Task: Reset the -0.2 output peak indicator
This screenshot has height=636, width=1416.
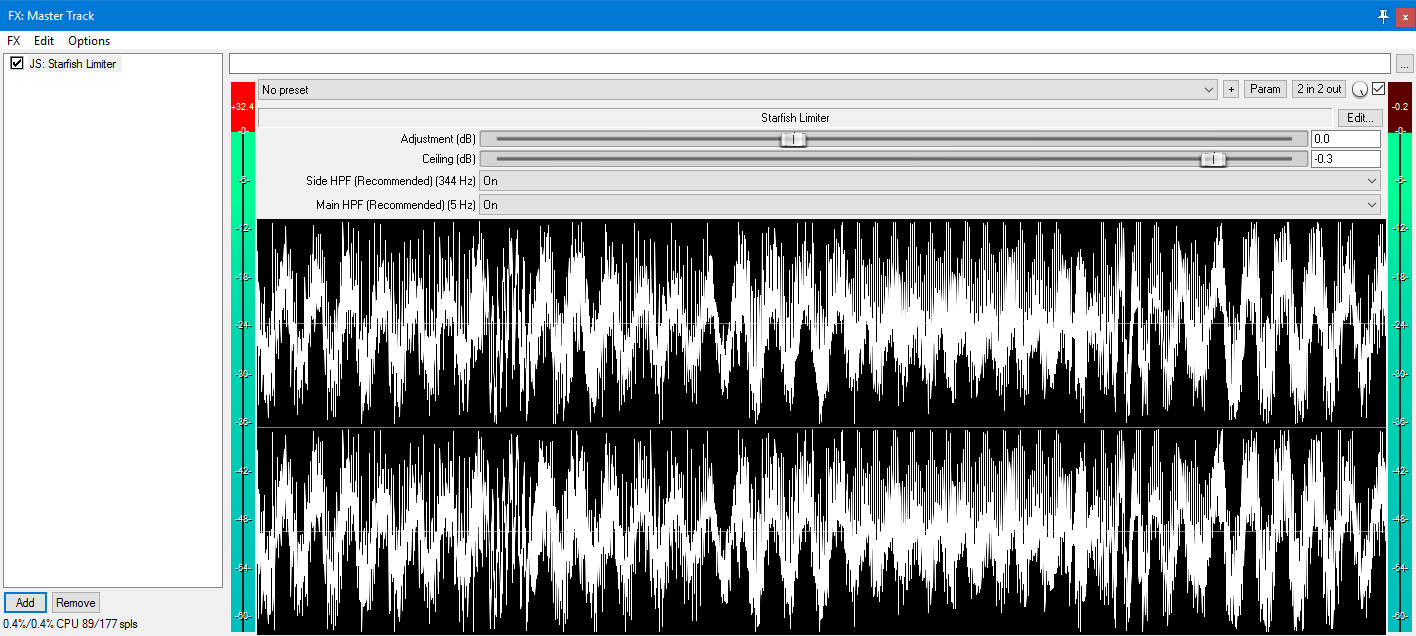Action: click(x=1400, y=106)
